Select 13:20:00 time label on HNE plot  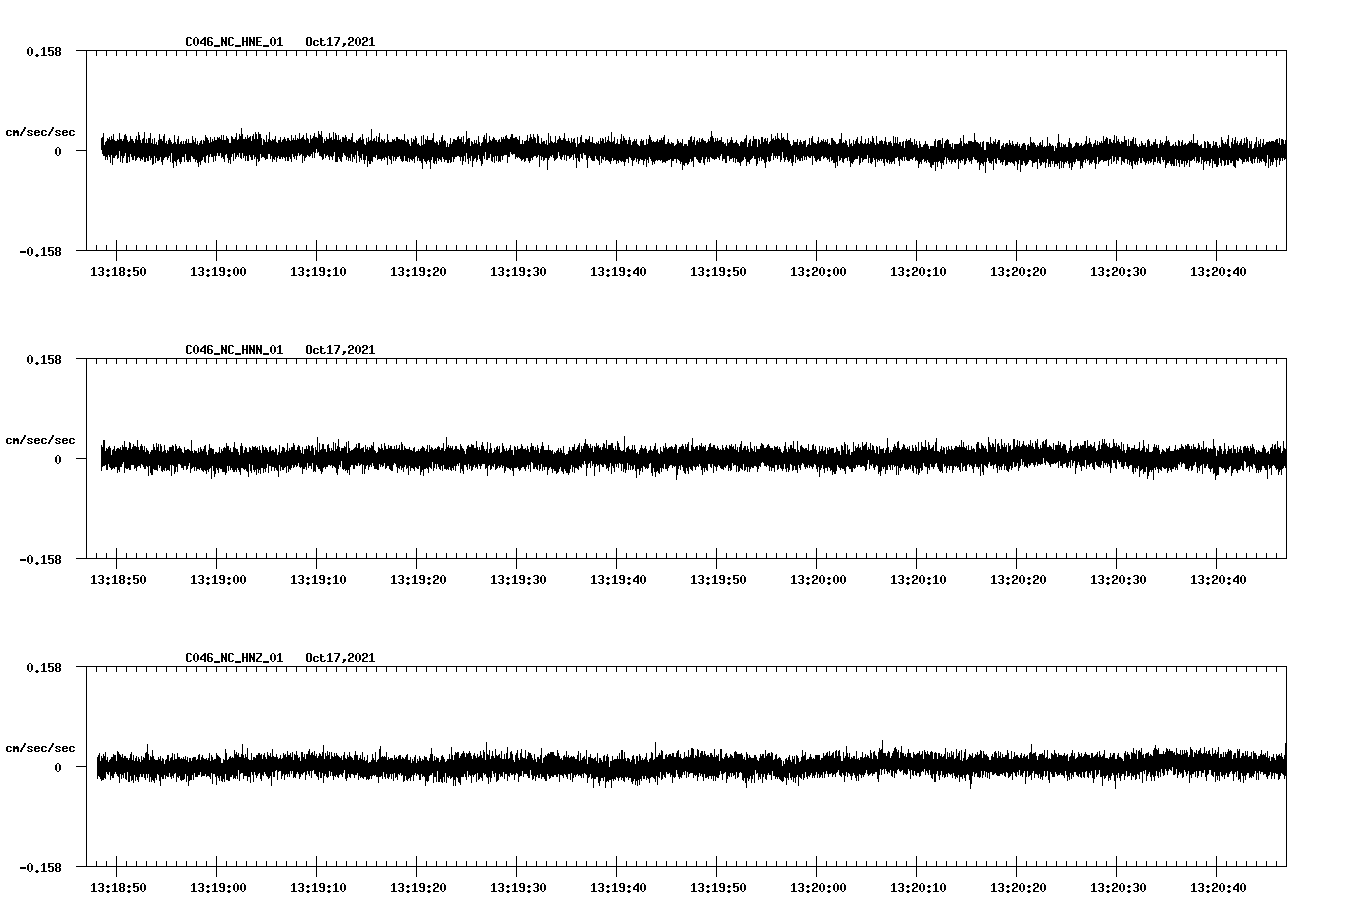(x=818, y=271)
